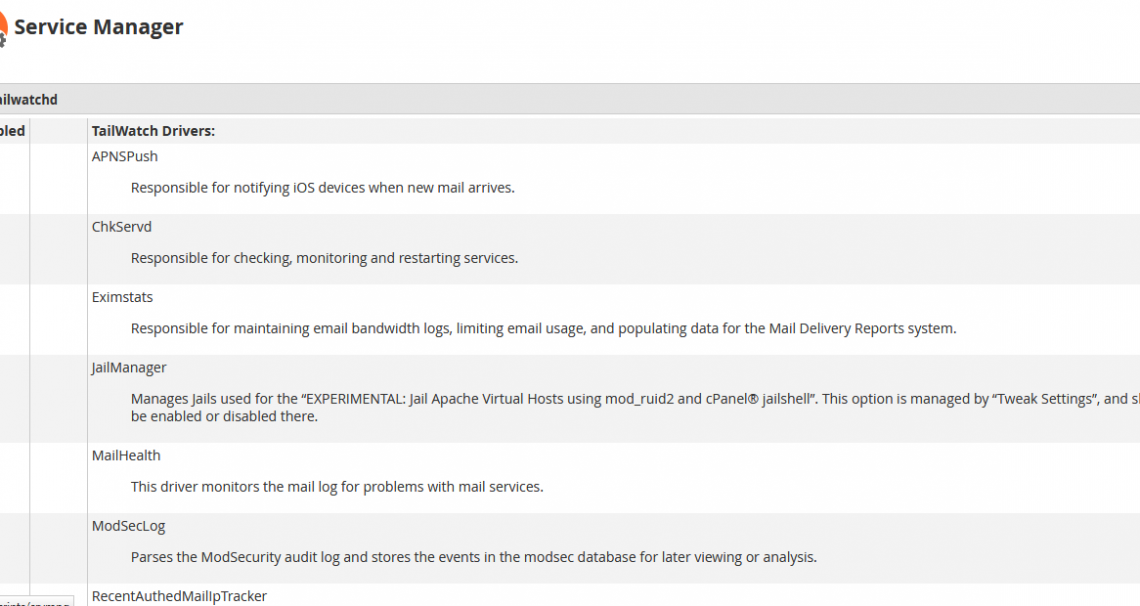Viewport: 1140px width, 606px height.
Task: Select the APNSPush driver name
Action: (124, 156)
